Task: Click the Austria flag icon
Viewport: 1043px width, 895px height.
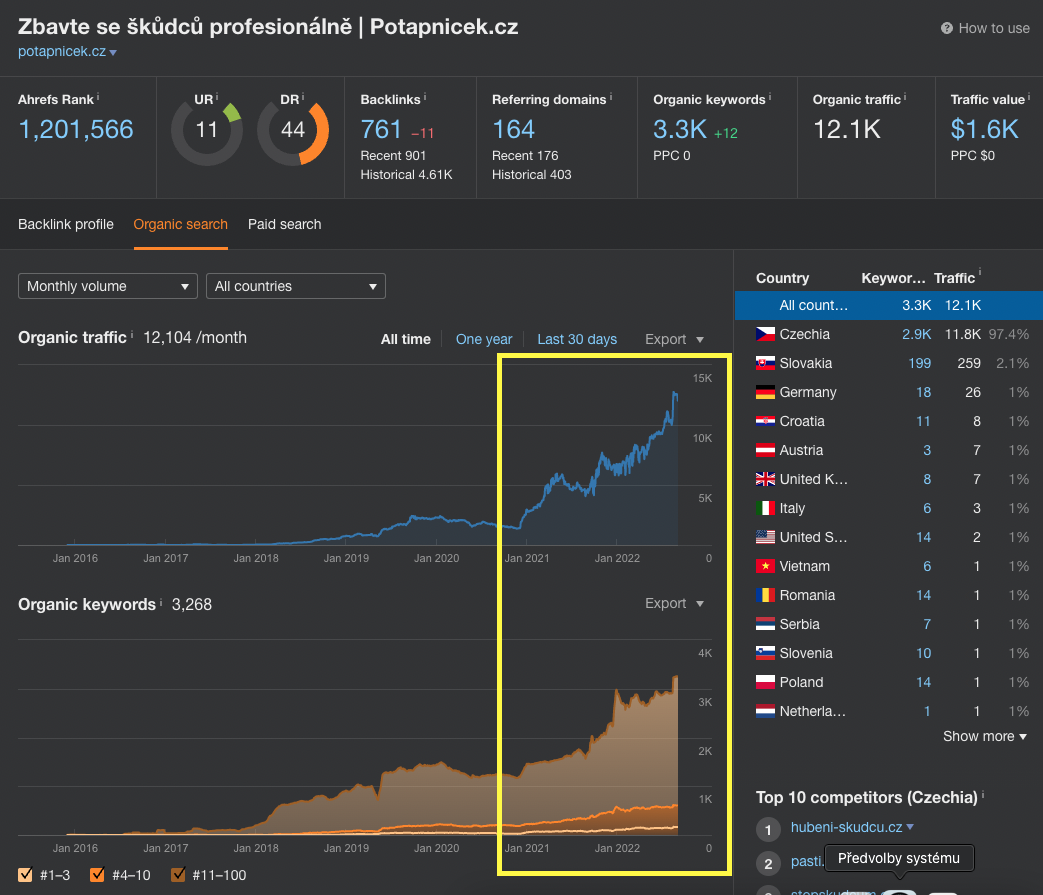Action: [x=765, y=450]
